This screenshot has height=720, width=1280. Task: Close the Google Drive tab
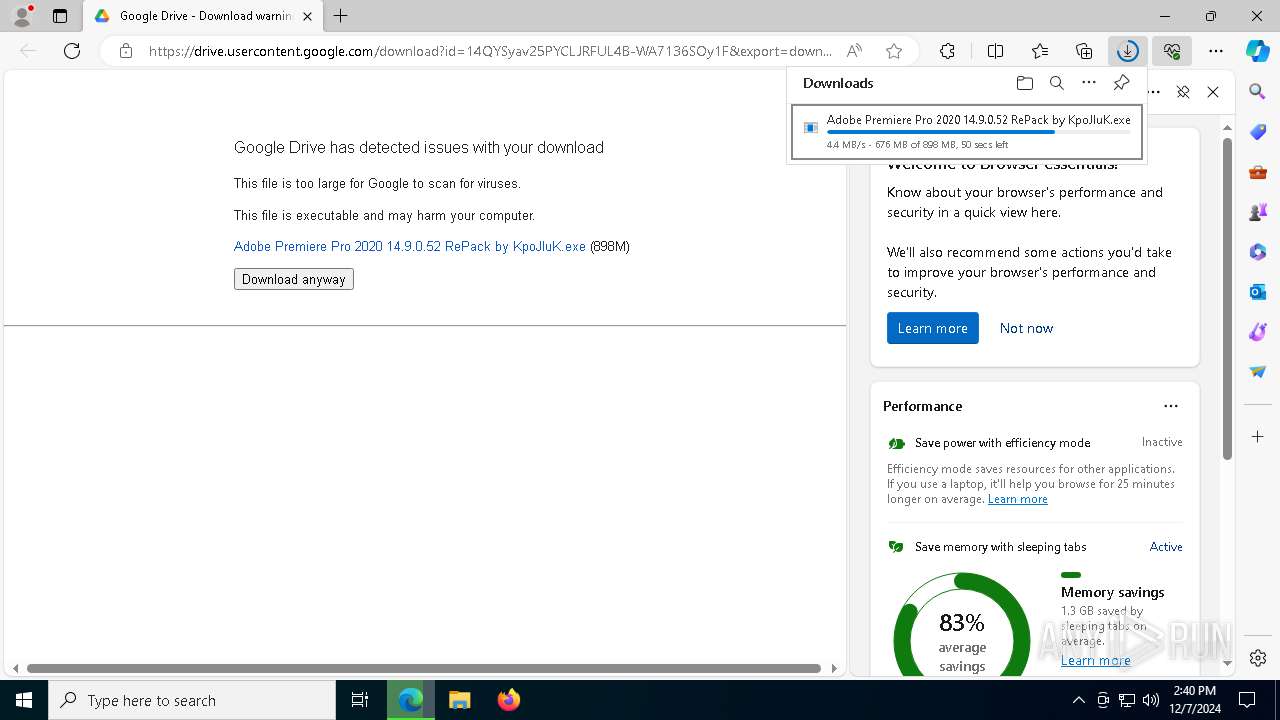pos(308,16)
